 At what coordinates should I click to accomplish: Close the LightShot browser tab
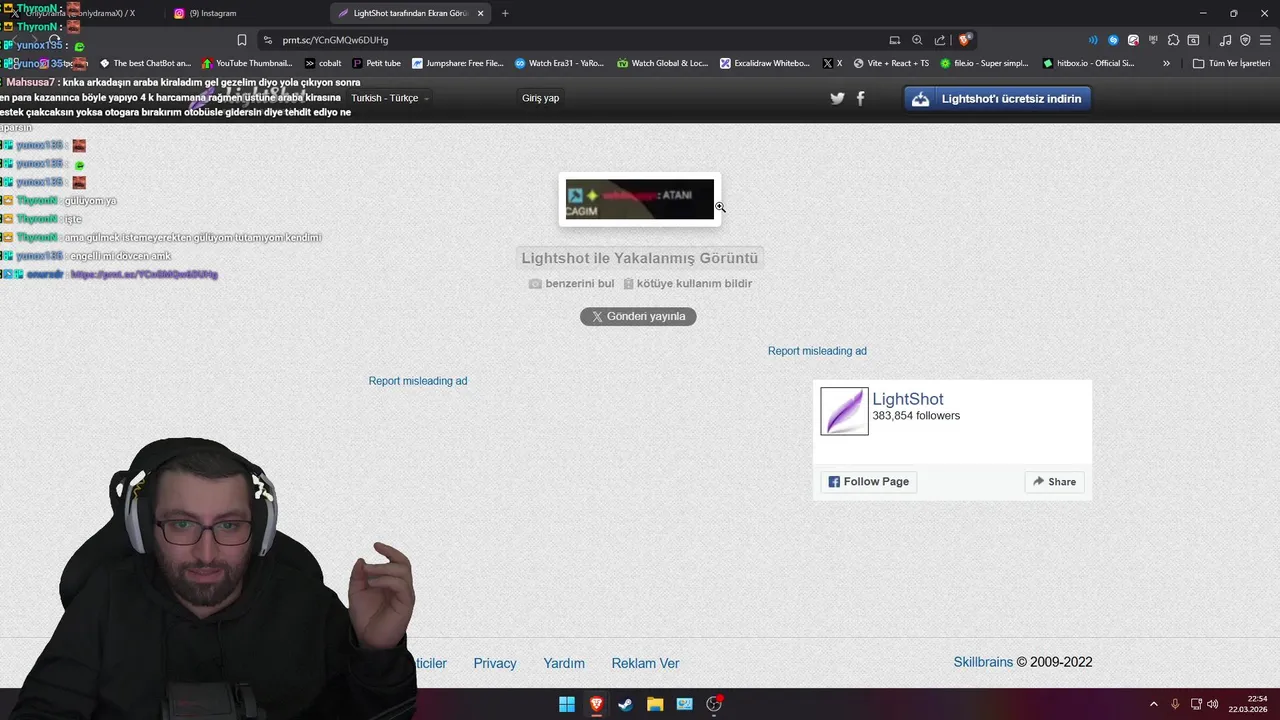point(481,13)
